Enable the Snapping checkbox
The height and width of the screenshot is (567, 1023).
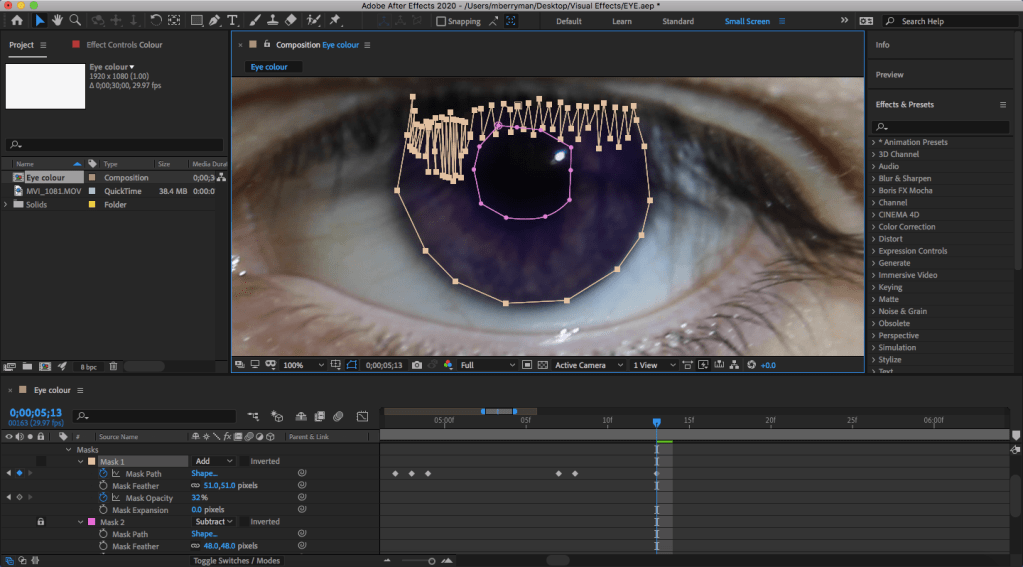(442, 21)
